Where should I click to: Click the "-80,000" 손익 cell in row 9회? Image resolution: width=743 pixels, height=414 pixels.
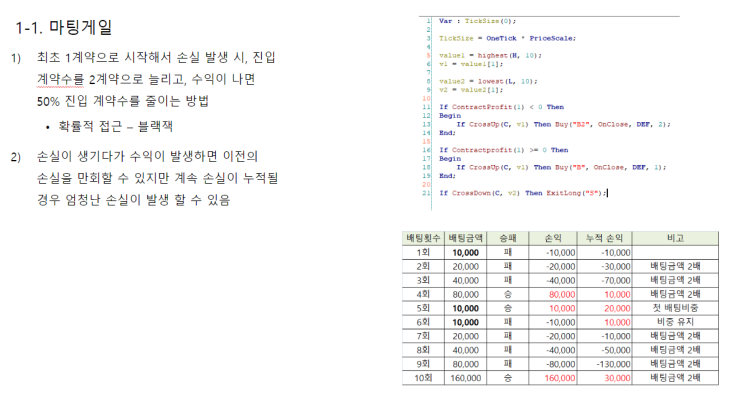click(x=553, y=364)
